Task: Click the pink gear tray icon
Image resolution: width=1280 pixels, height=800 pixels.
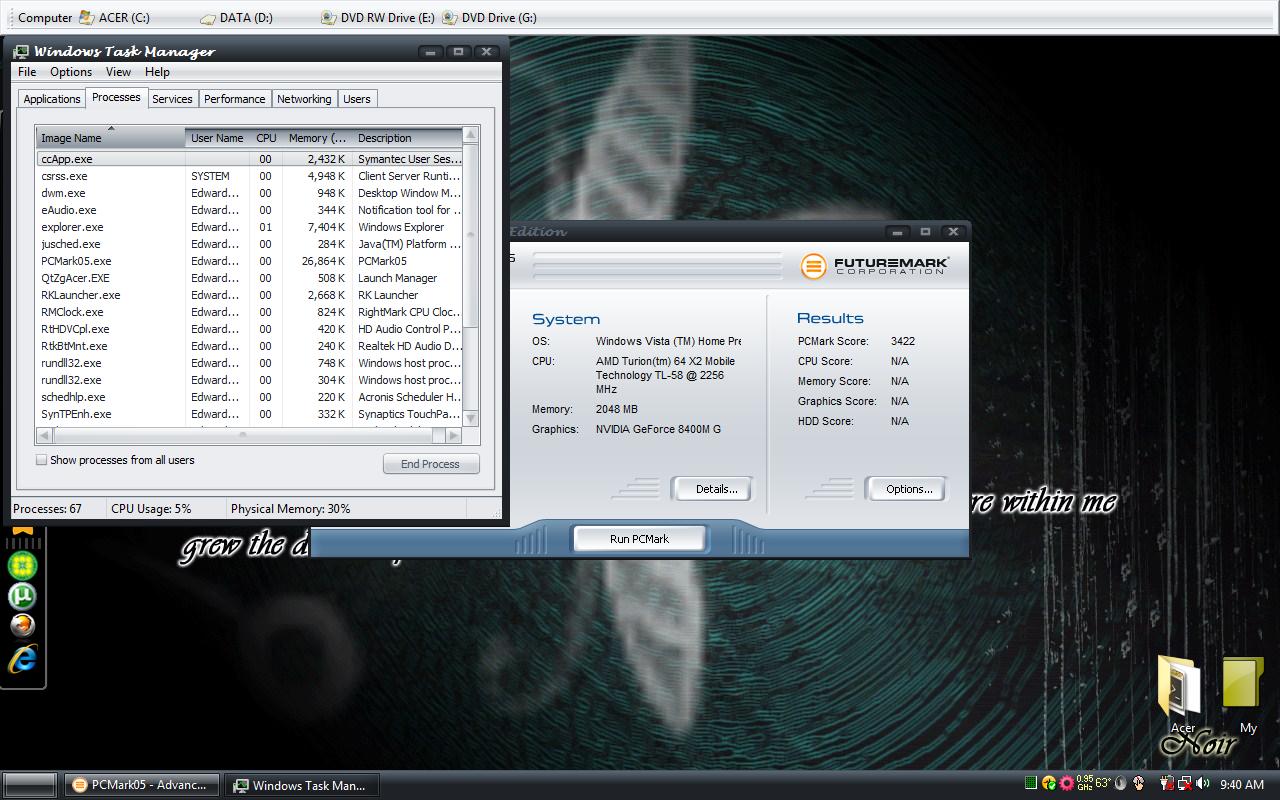Action: click(1066, 783)
